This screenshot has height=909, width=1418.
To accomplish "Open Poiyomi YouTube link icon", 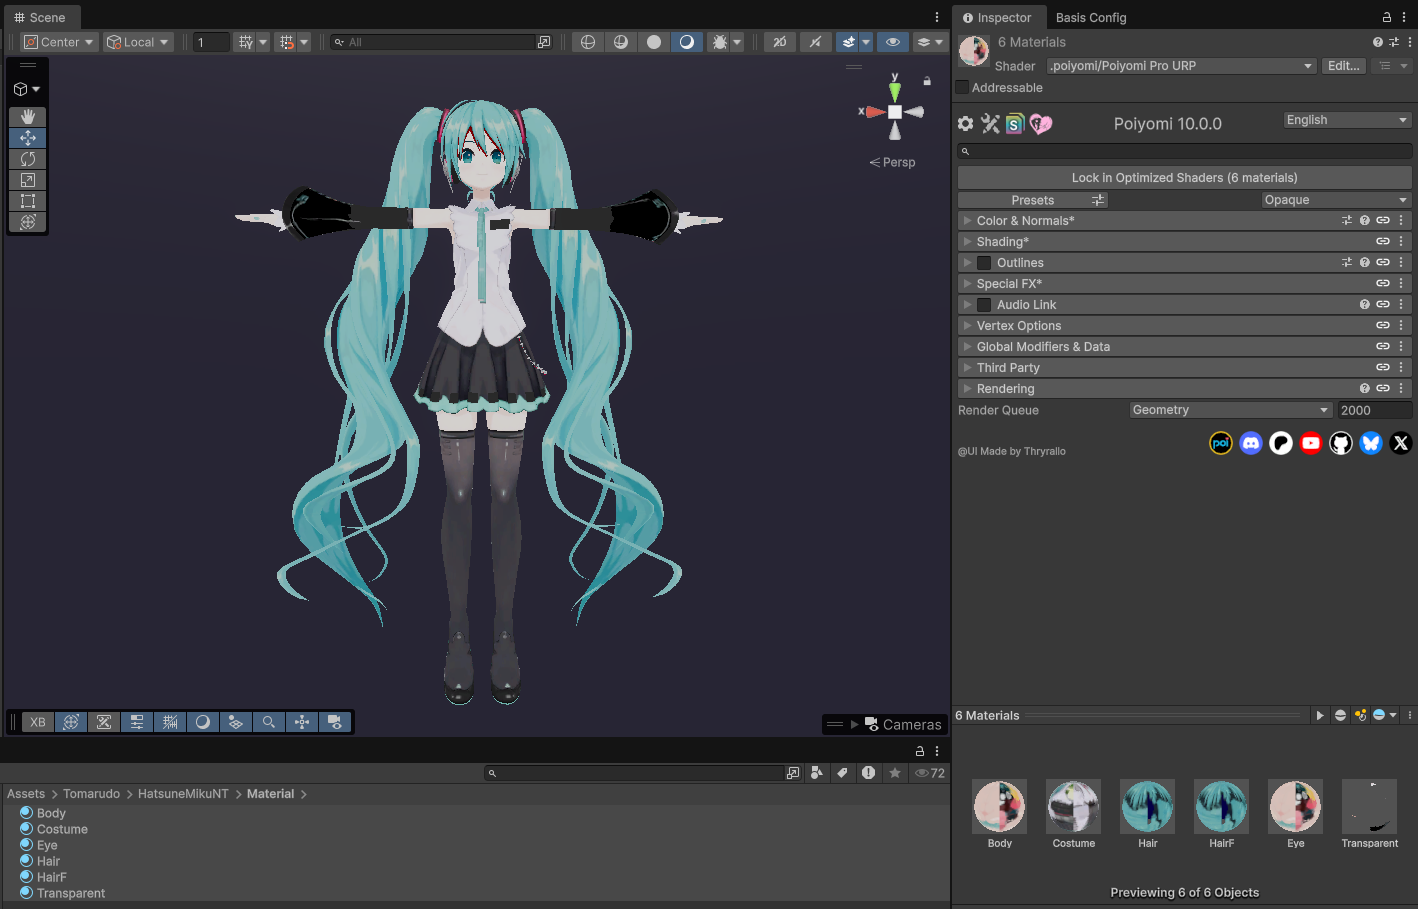I will point(1311,443).
